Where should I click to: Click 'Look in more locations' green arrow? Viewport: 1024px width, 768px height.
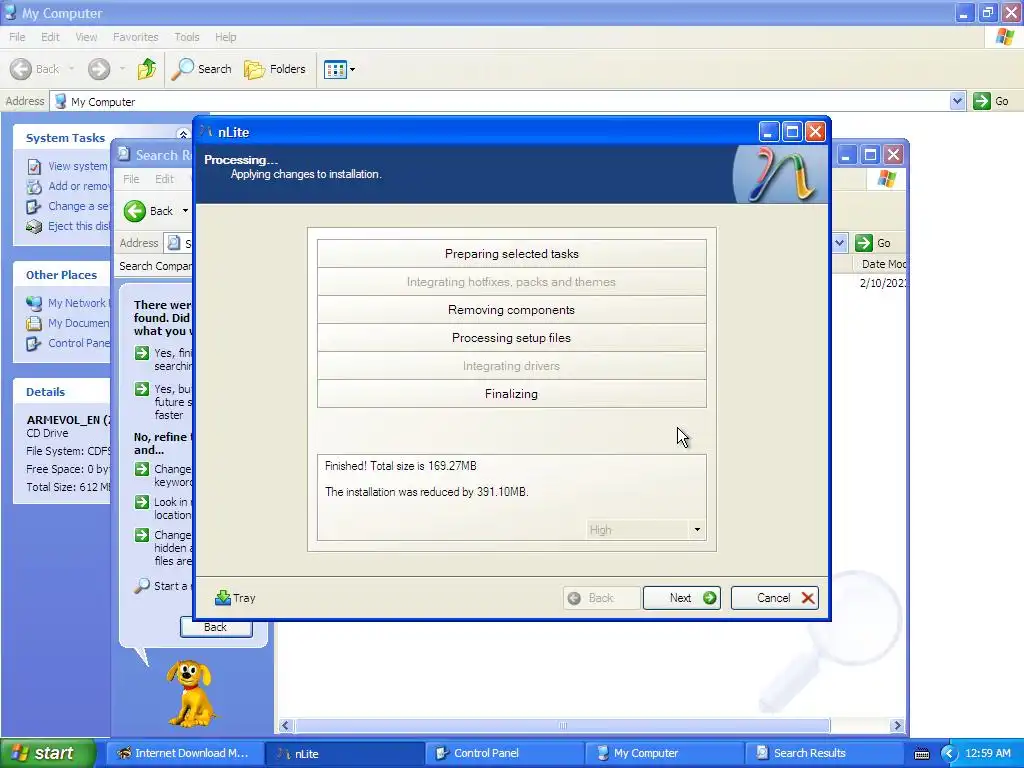tap(142, 502)
